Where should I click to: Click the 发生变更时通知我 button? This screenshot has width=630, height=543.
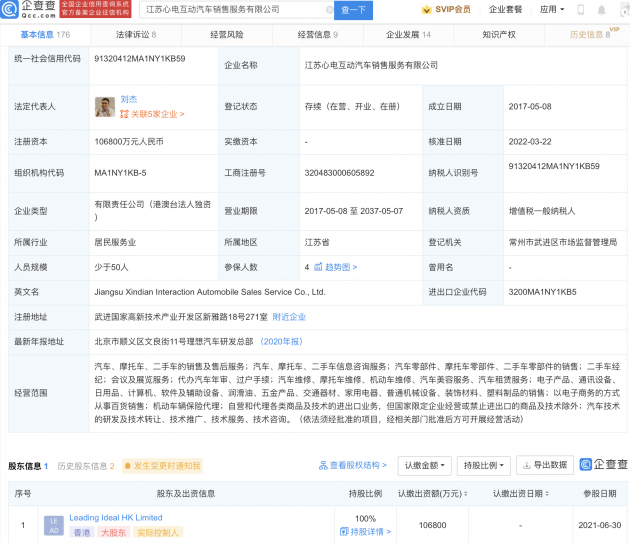162,466
